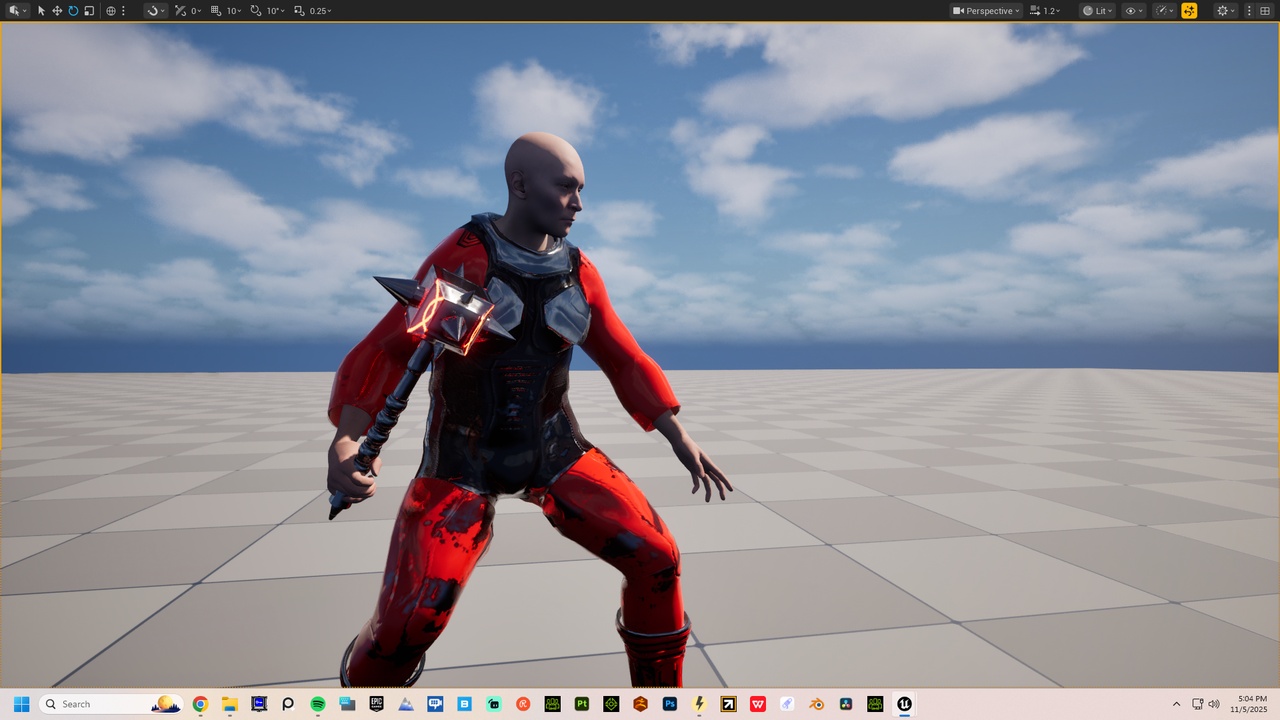Activate the Rotate transform tool
The width and height of the screenshot is (1280, 720).
(x=73, y=11)
